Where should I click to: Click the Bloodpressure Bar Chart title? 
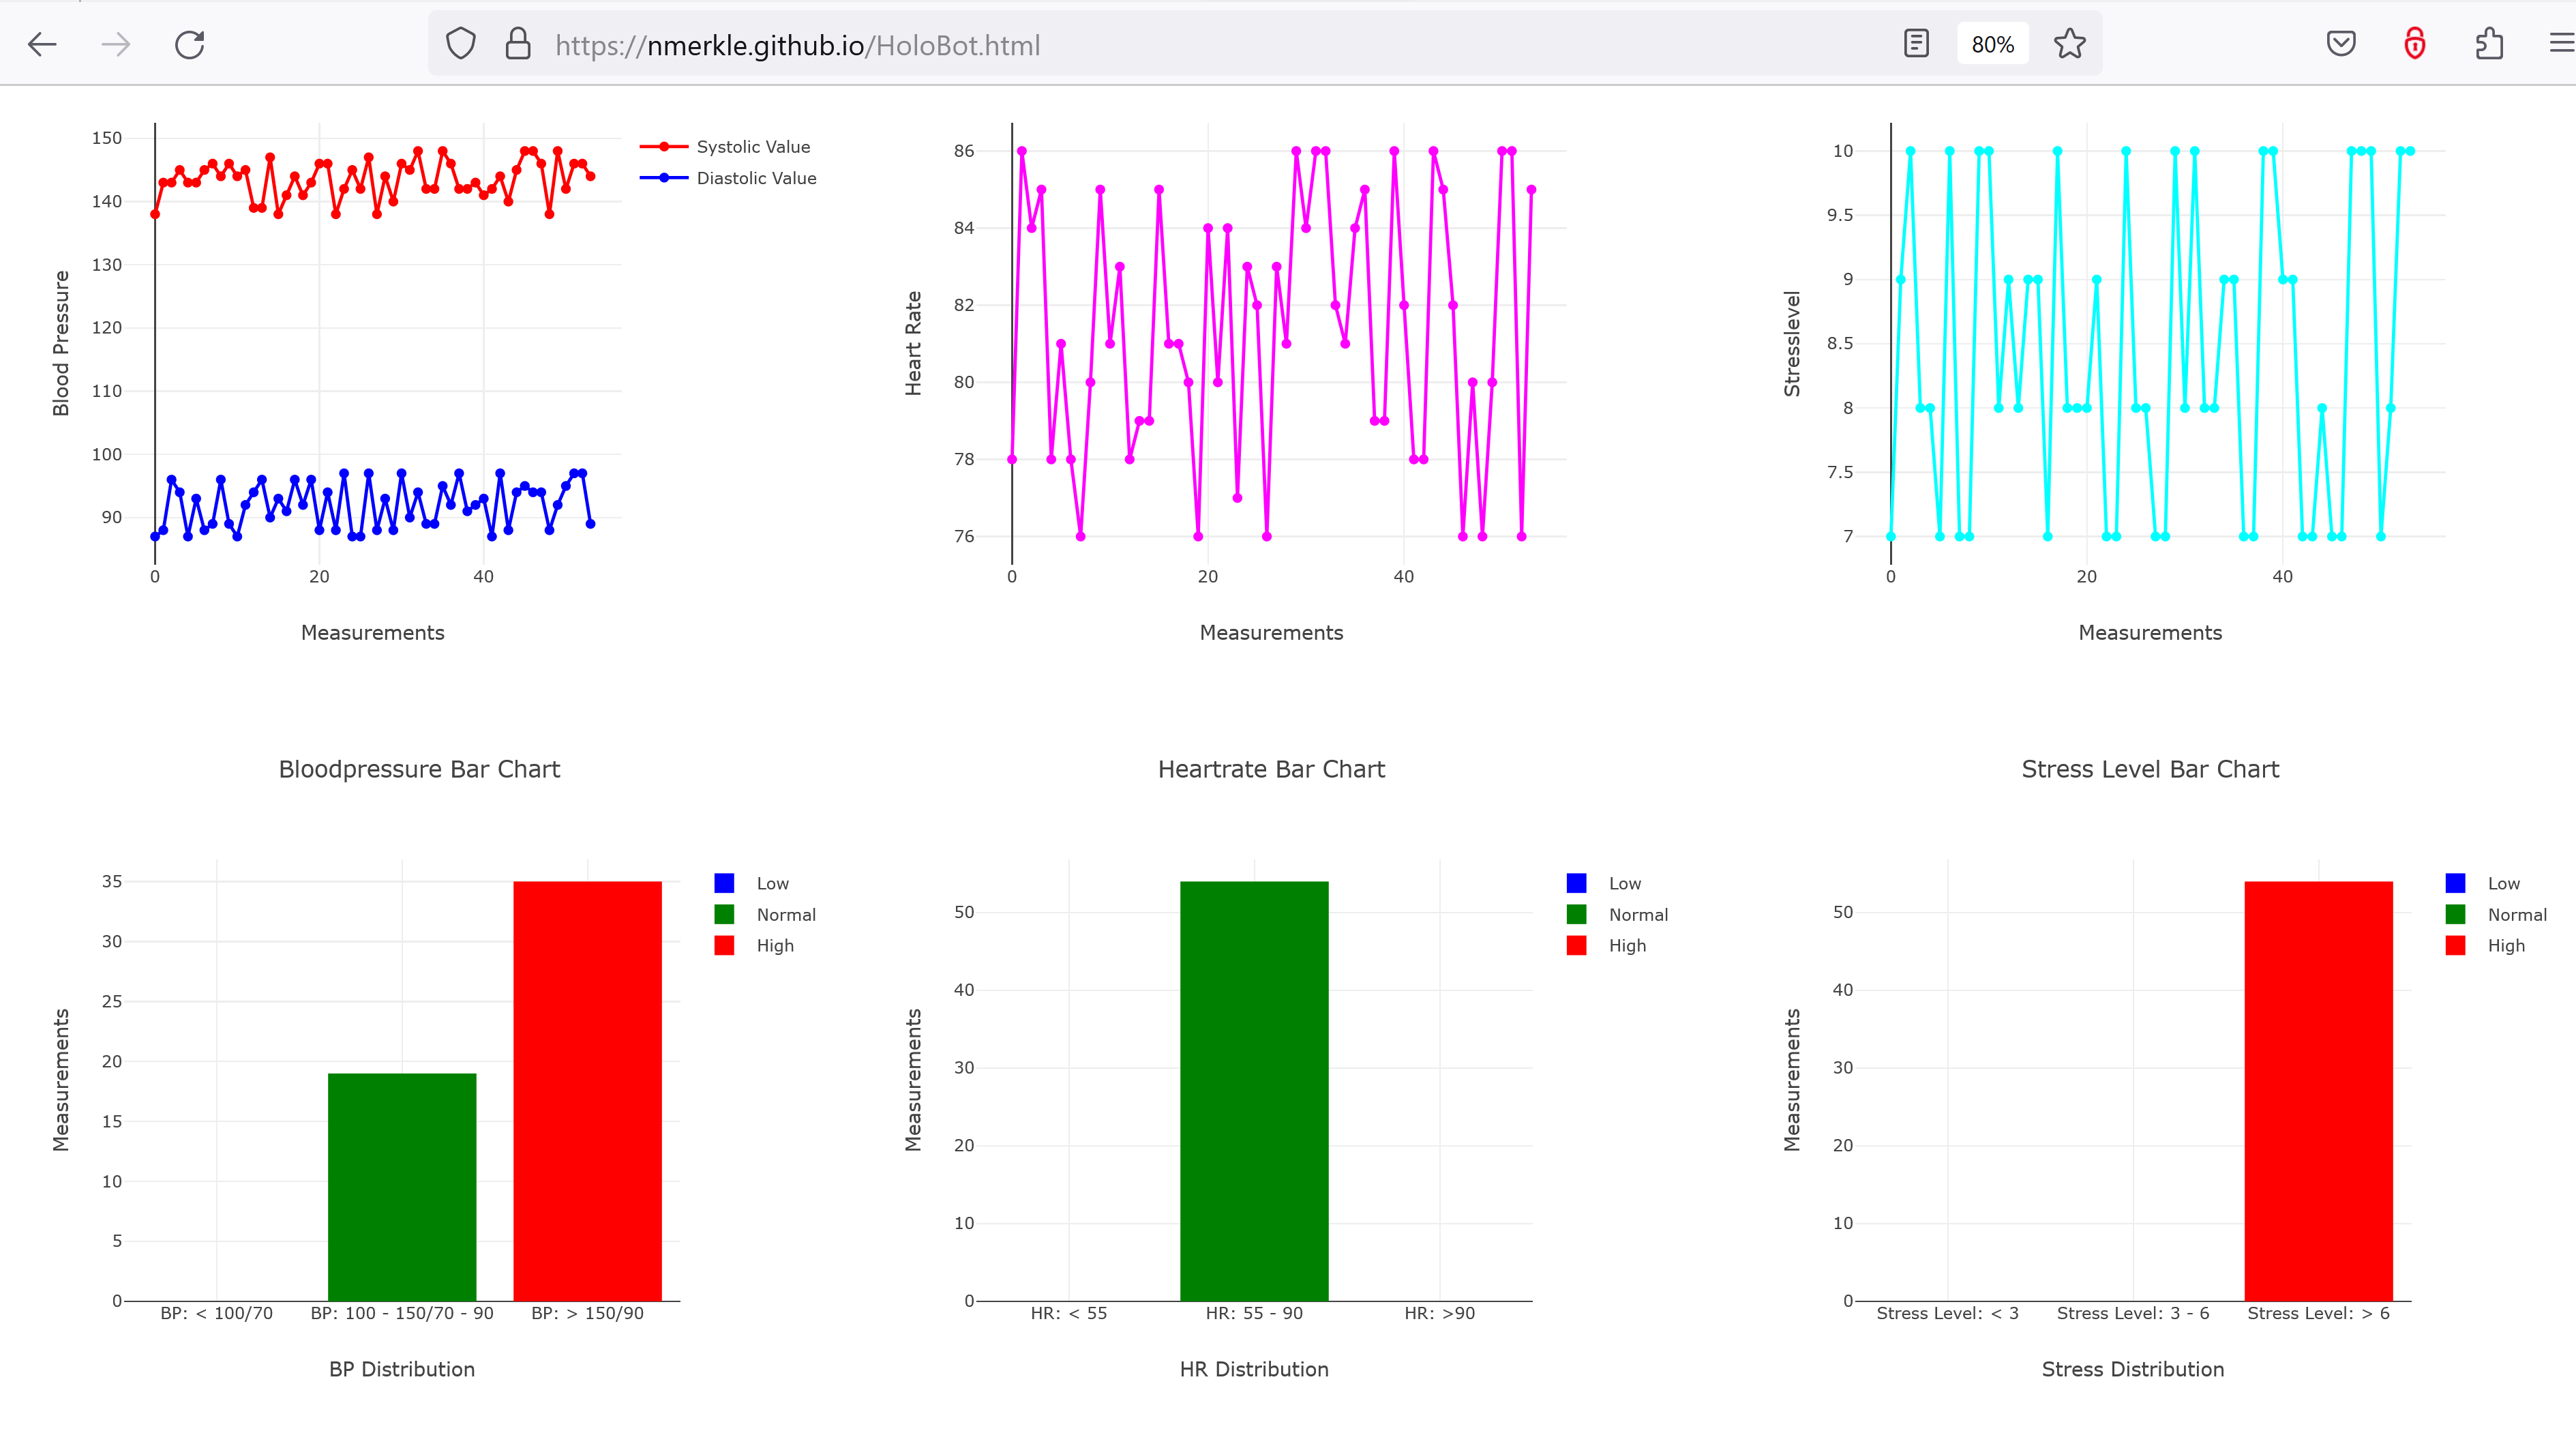[419, 769]
